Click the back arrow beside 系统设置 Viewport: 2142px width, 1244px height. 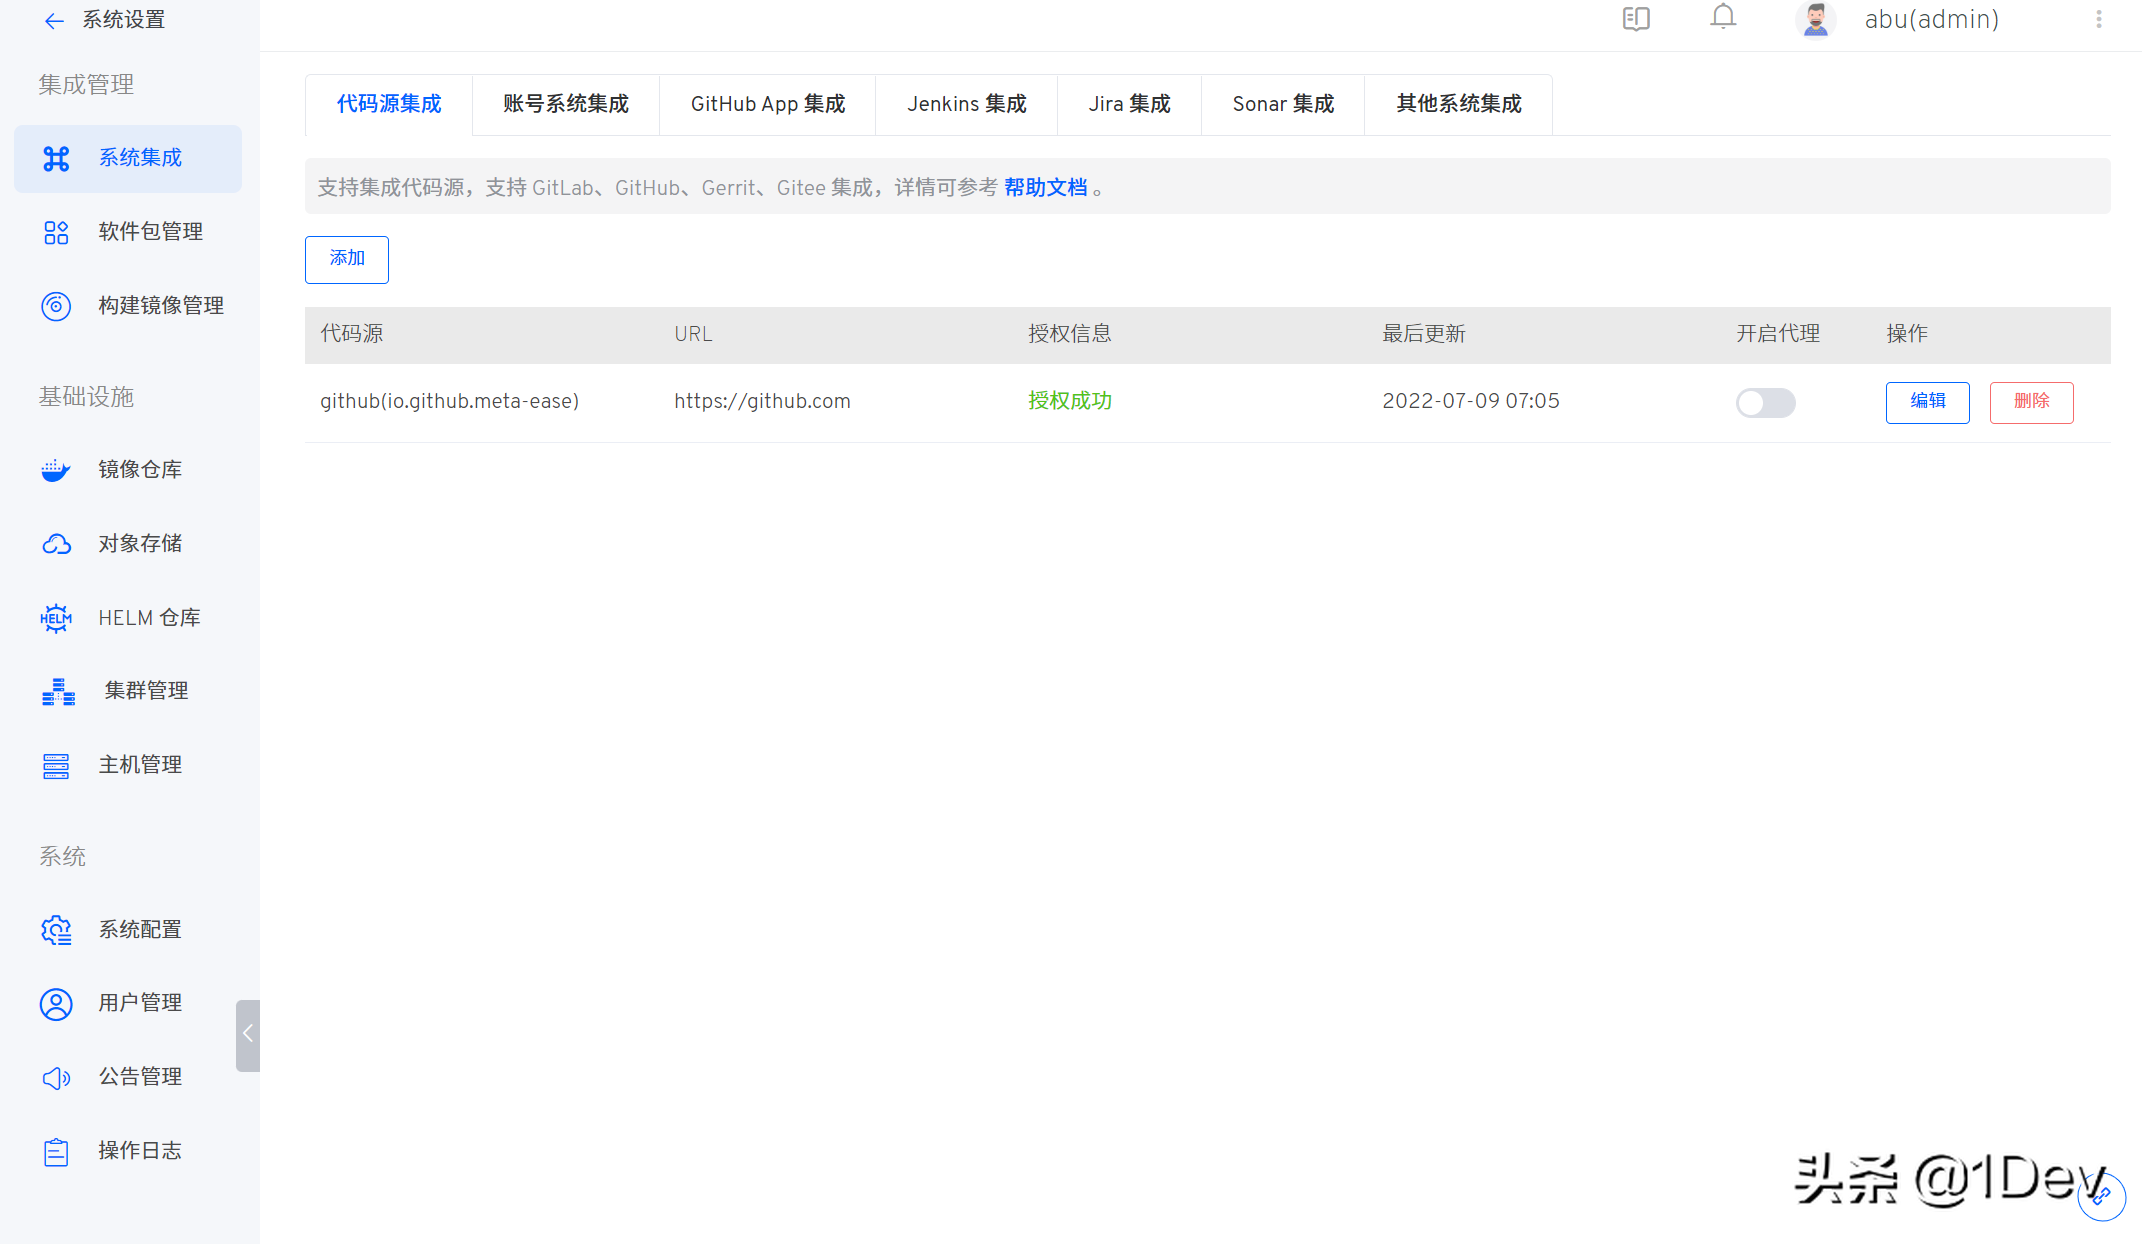54,20
